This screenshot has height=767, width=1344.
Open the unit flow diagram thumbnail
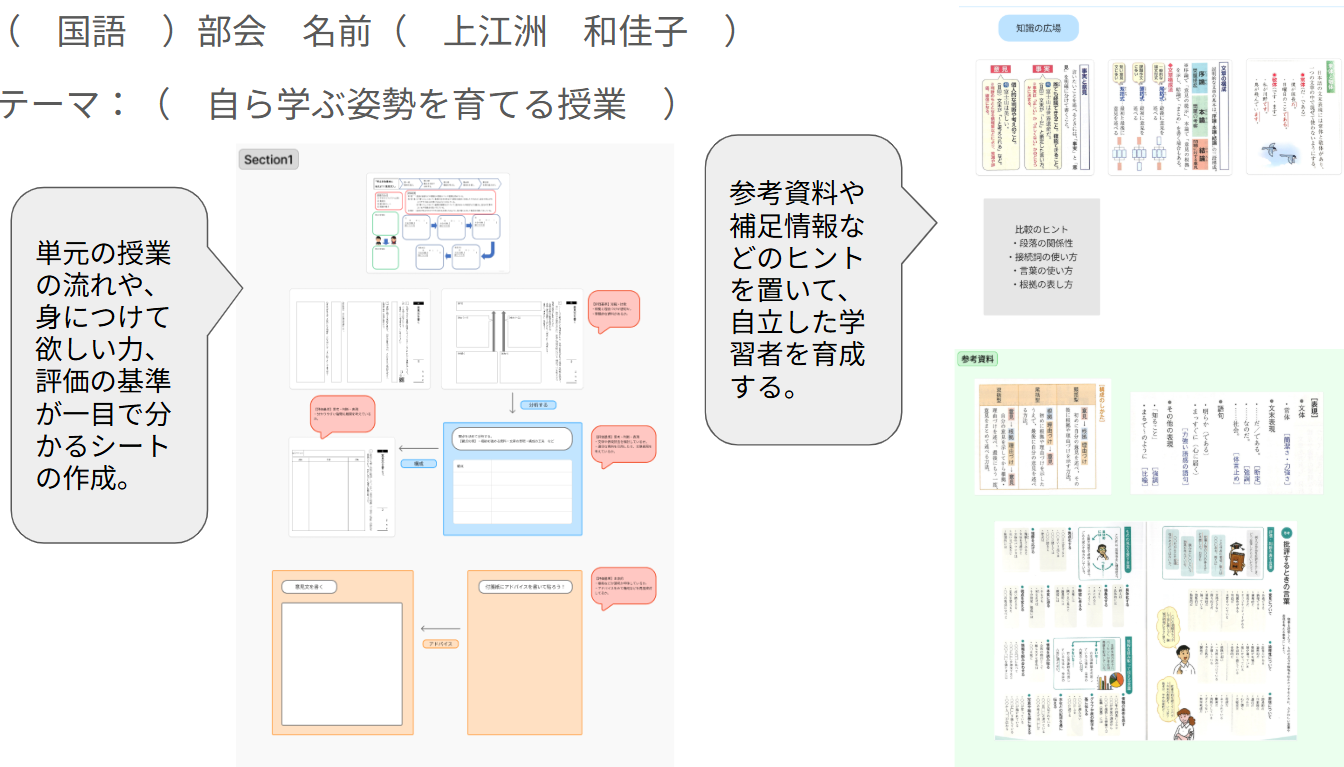(x=437, y=223)
